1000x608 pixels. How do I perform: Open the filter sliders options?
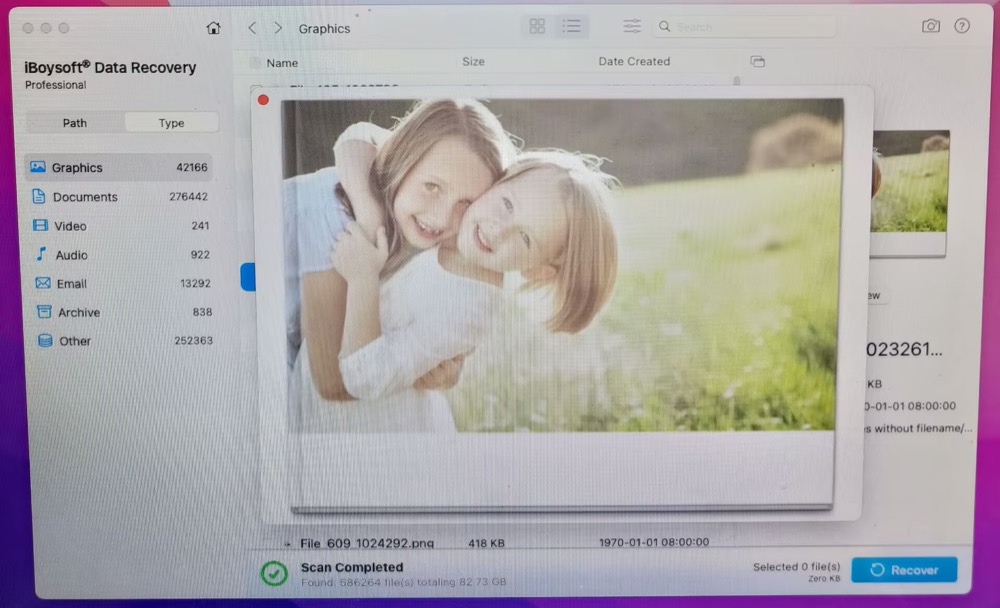632,26
